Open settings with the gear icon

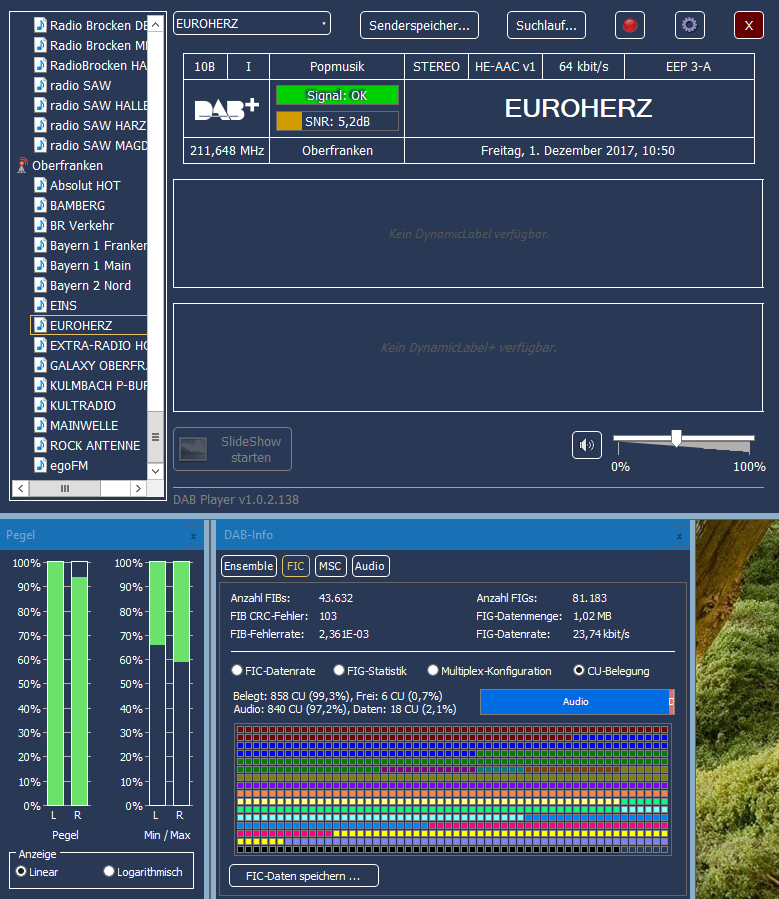[689, 25]
